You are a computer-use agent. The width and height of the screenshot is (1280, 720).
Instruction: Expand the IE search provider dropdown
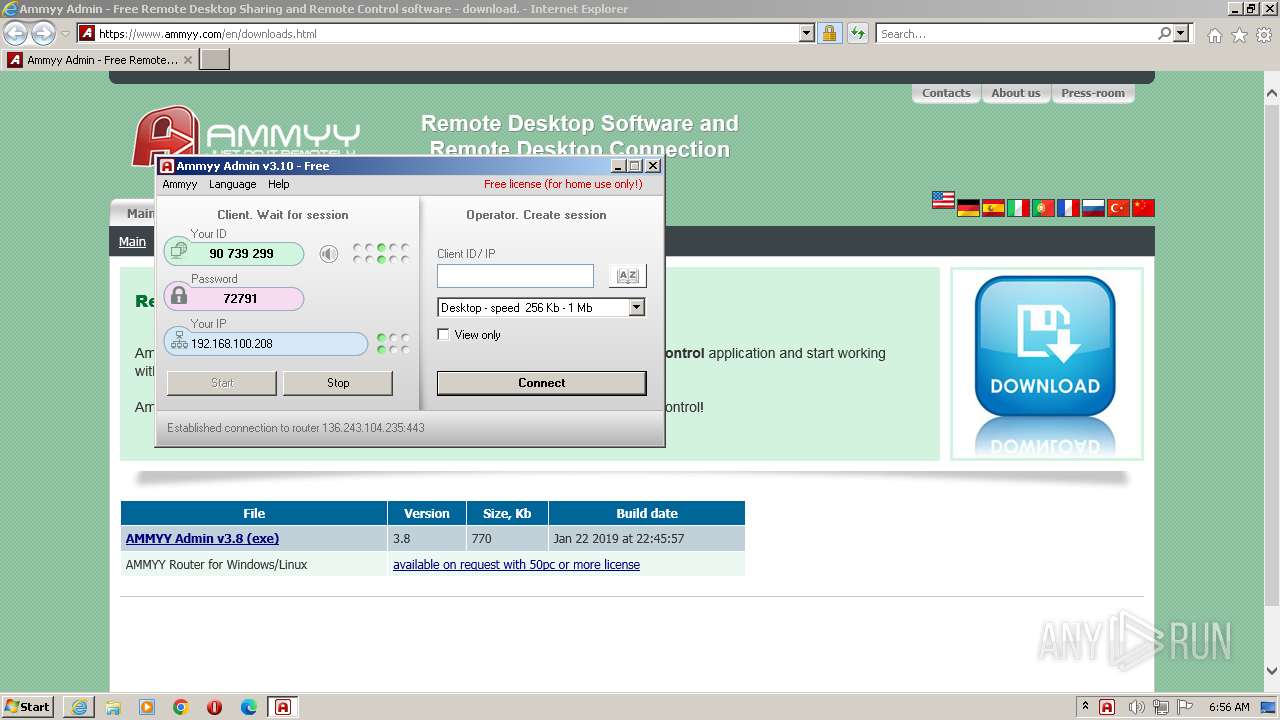point(1181,33)
